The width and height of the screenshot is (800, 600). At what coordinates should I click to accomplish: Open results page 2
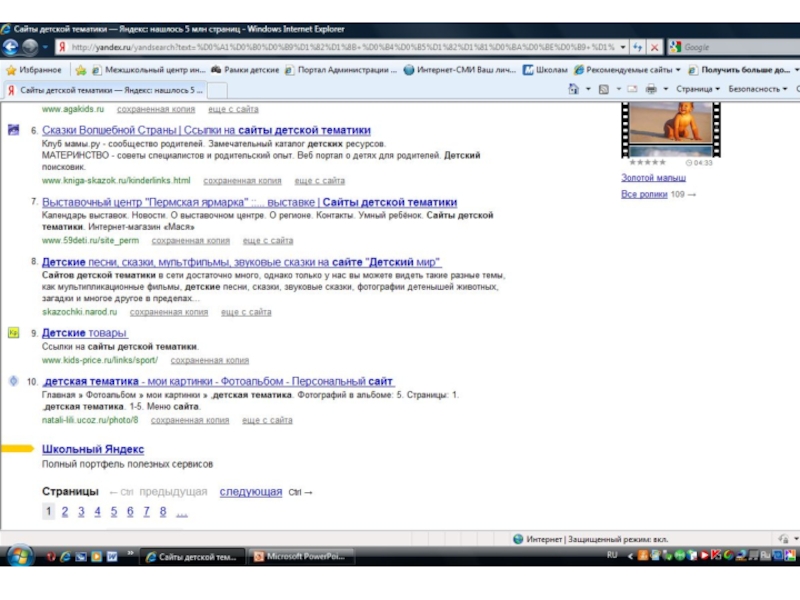65,512
